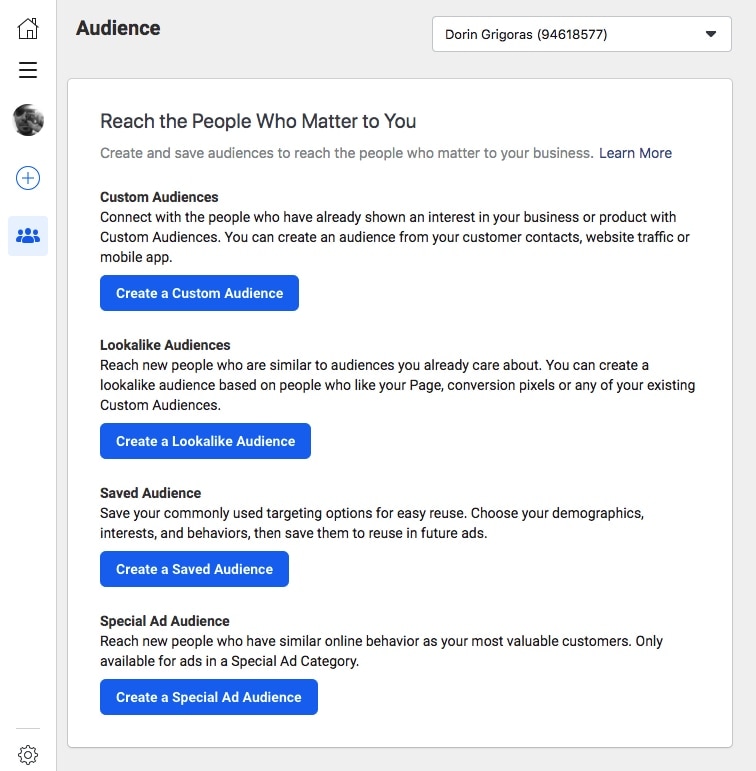Select the Audiences people icon
Viewport: 756px width, 771px height.
tap(28, 236)
